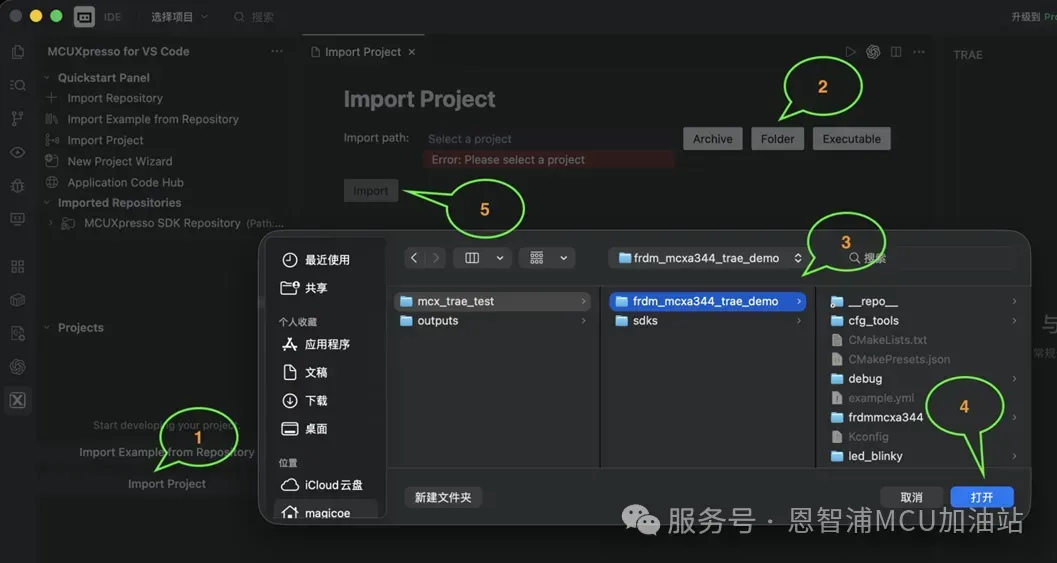This screenshot has height=563, width=1057.
Task: Click the AI swirl icon in activity bar
Action: click(18, 367)
